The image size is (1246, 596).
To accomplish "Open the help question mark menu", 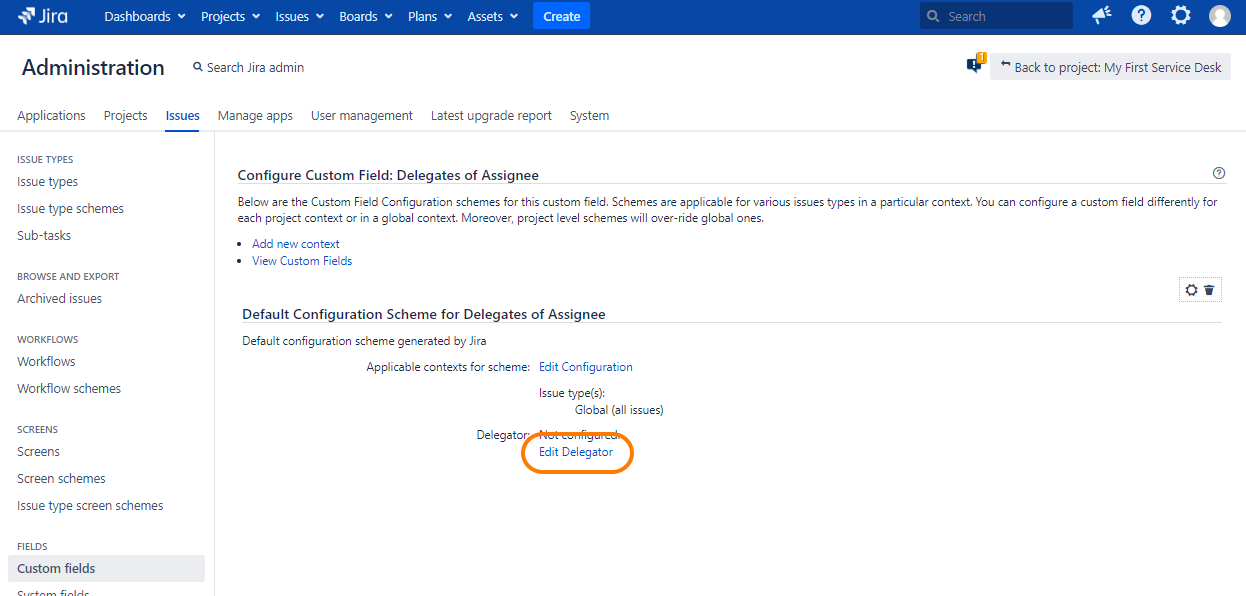I will (1141, 16).
